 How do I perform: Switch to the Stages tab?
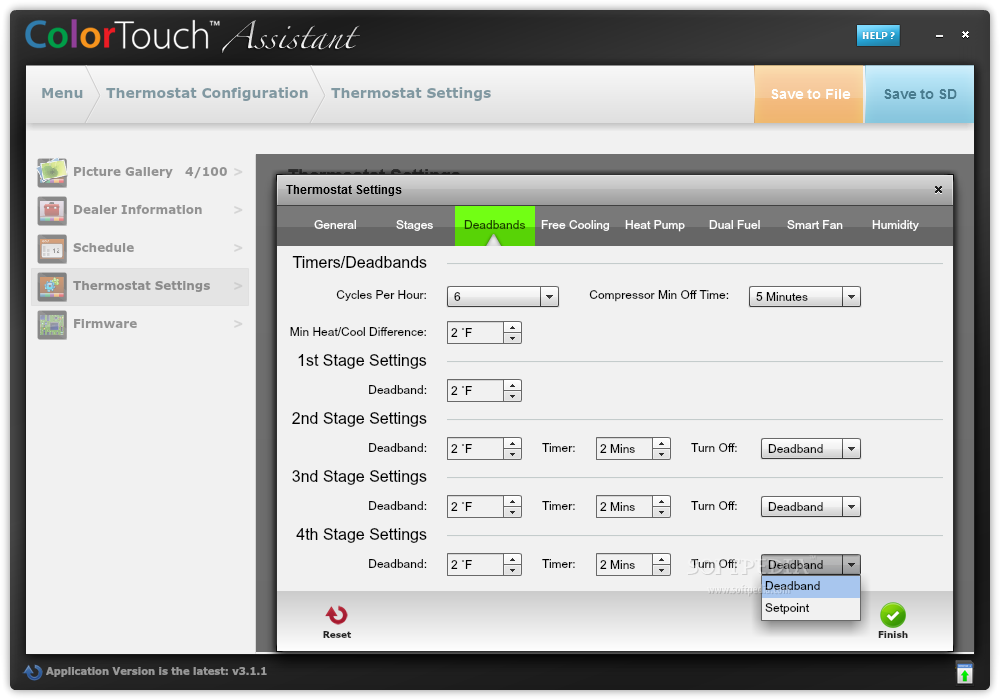414,225
